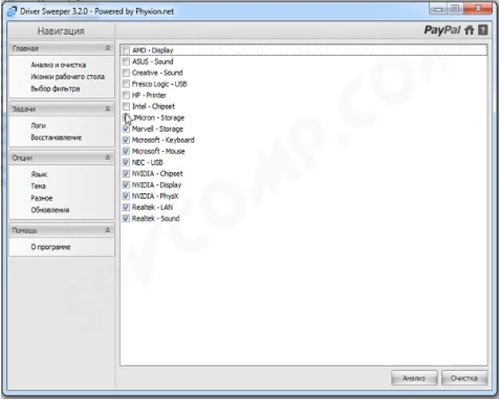This screenshot has width=500, height=400.
Task: Uncheck NVIDIA - Display driver
Action: [126, 185]
